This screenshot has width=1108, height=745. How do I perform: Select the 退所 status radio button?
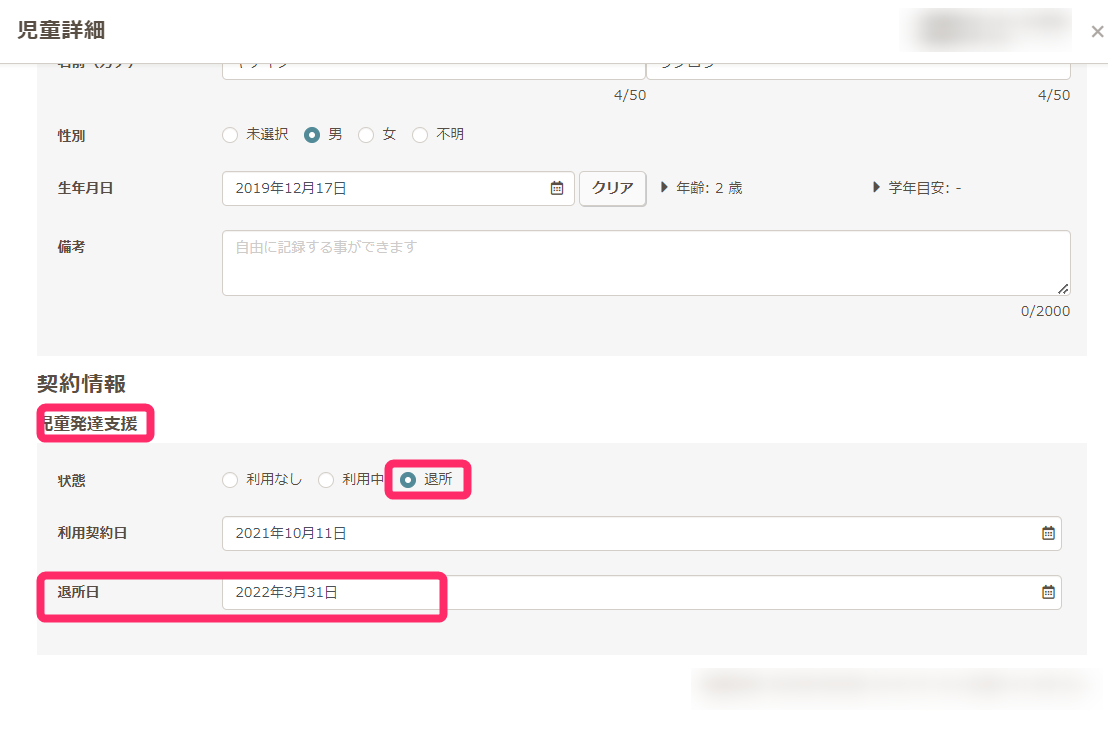coord(408,480)
